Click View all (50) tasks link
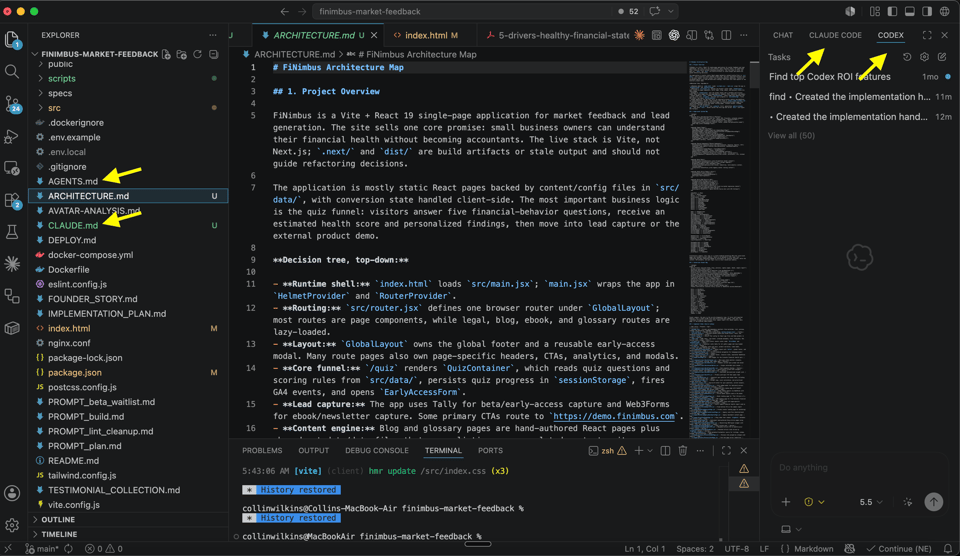This screenshot has height=556, width=960. tap(791, 135)
